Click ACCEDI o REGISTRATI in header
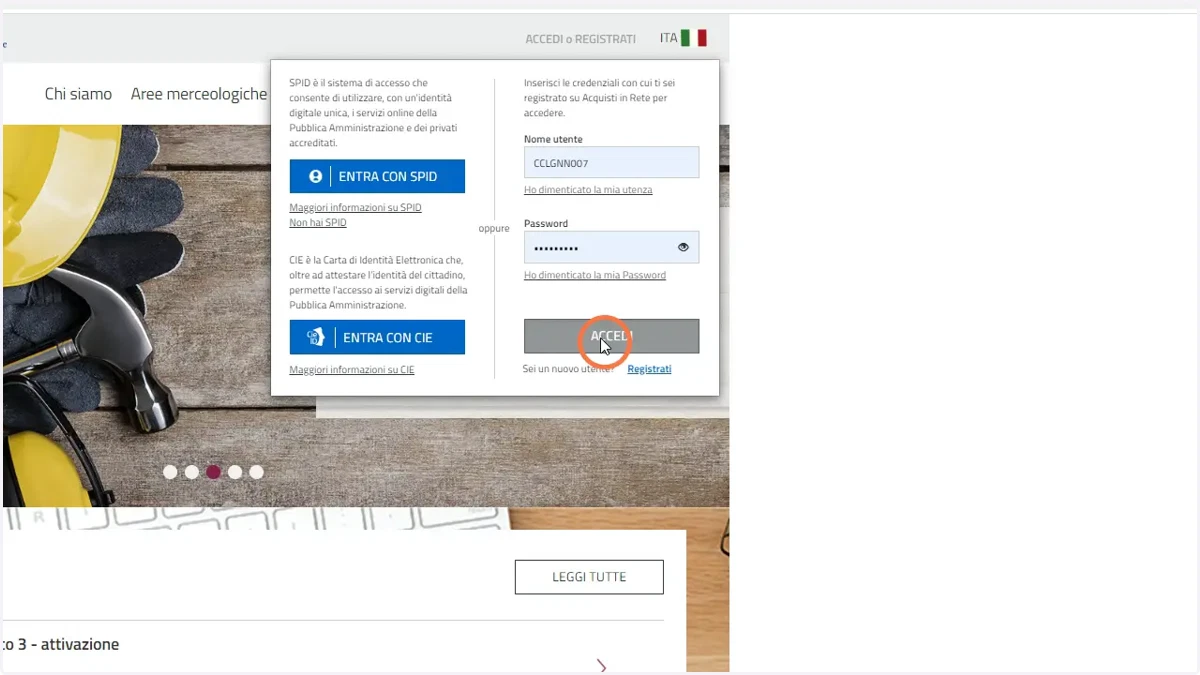The width and height of the screenshot is (1200, 675). [580, 39]
